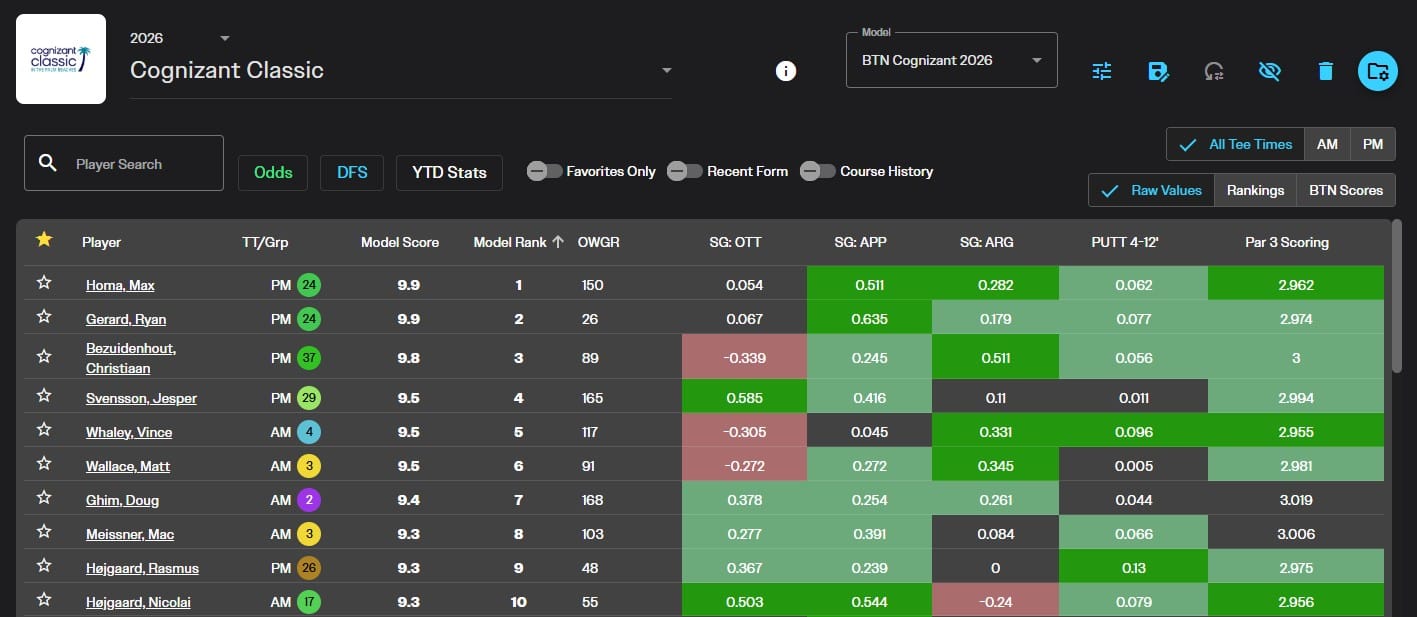Open the YTD Stats tab
This screenshot has width=1417, height=617.
point(449,172)
